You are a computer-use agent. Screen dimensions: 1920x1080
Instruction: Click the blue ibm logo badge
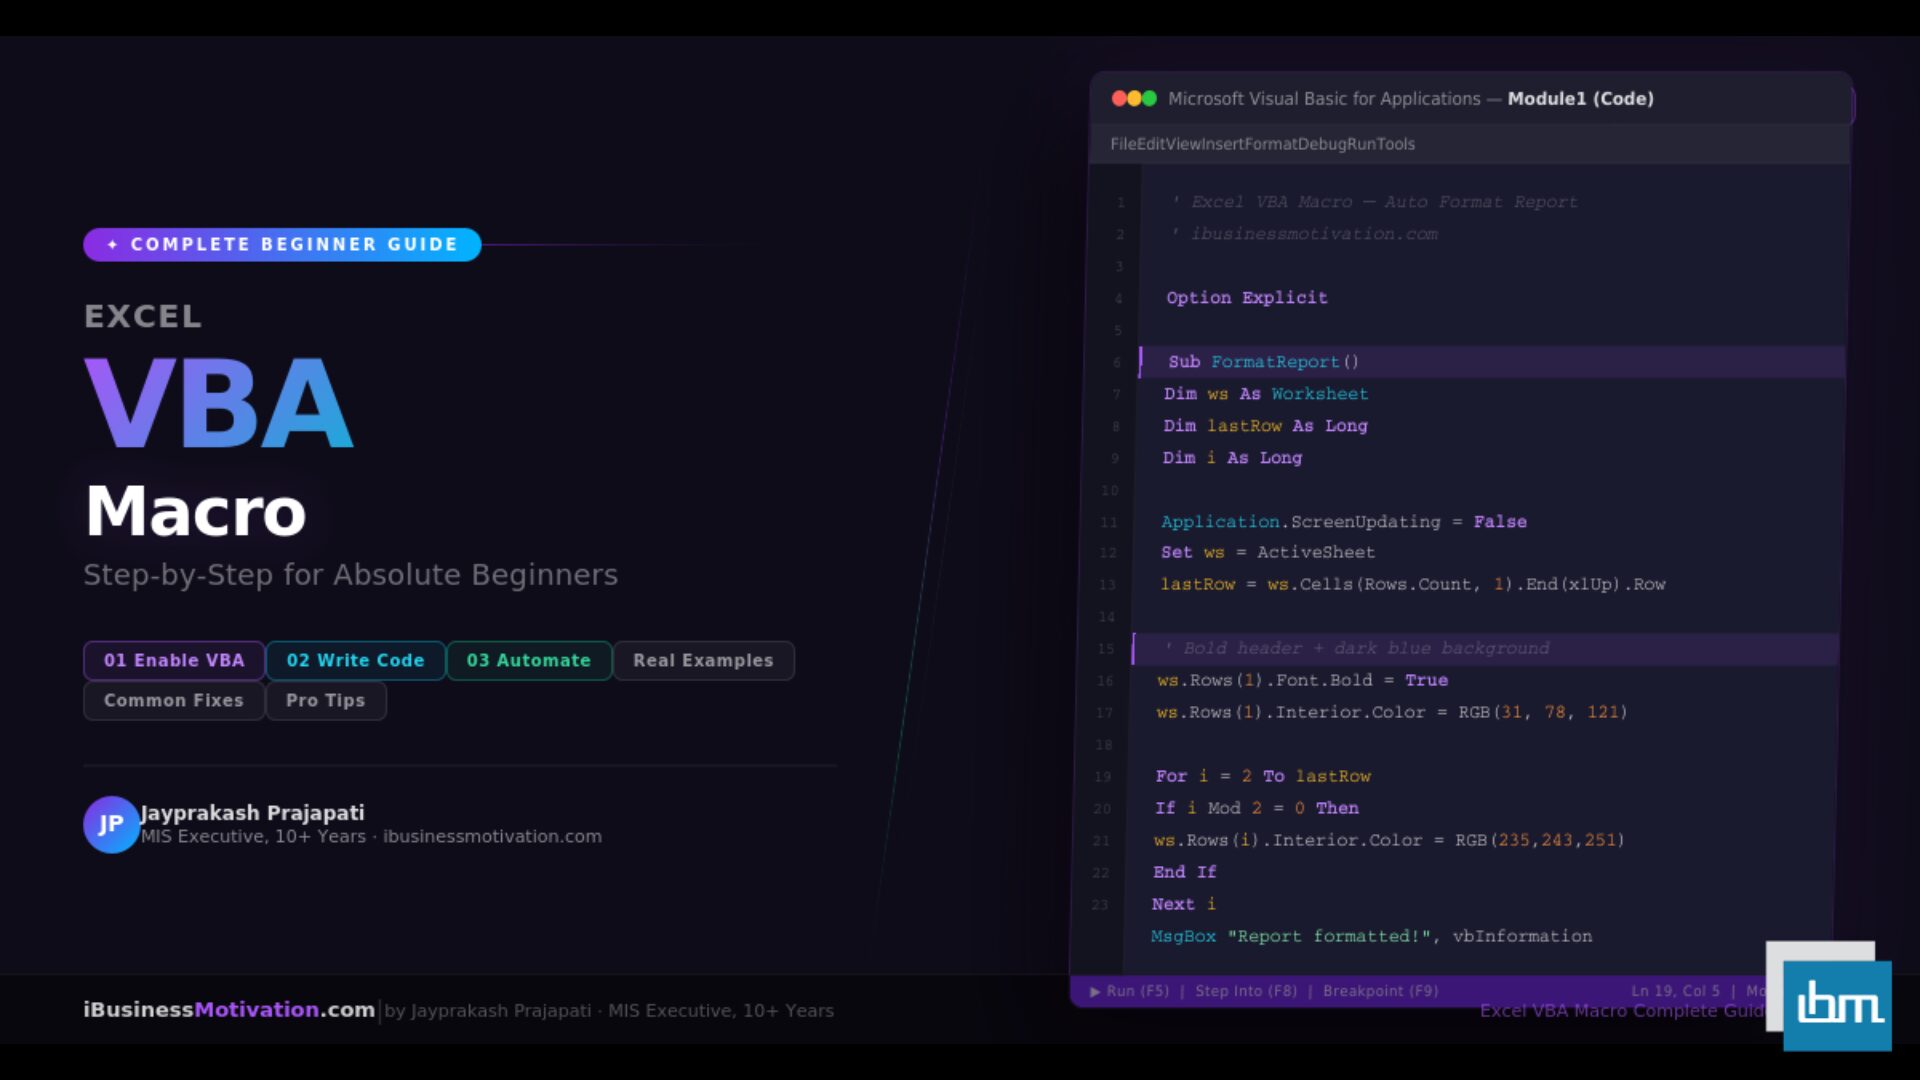(1837, 1004)
